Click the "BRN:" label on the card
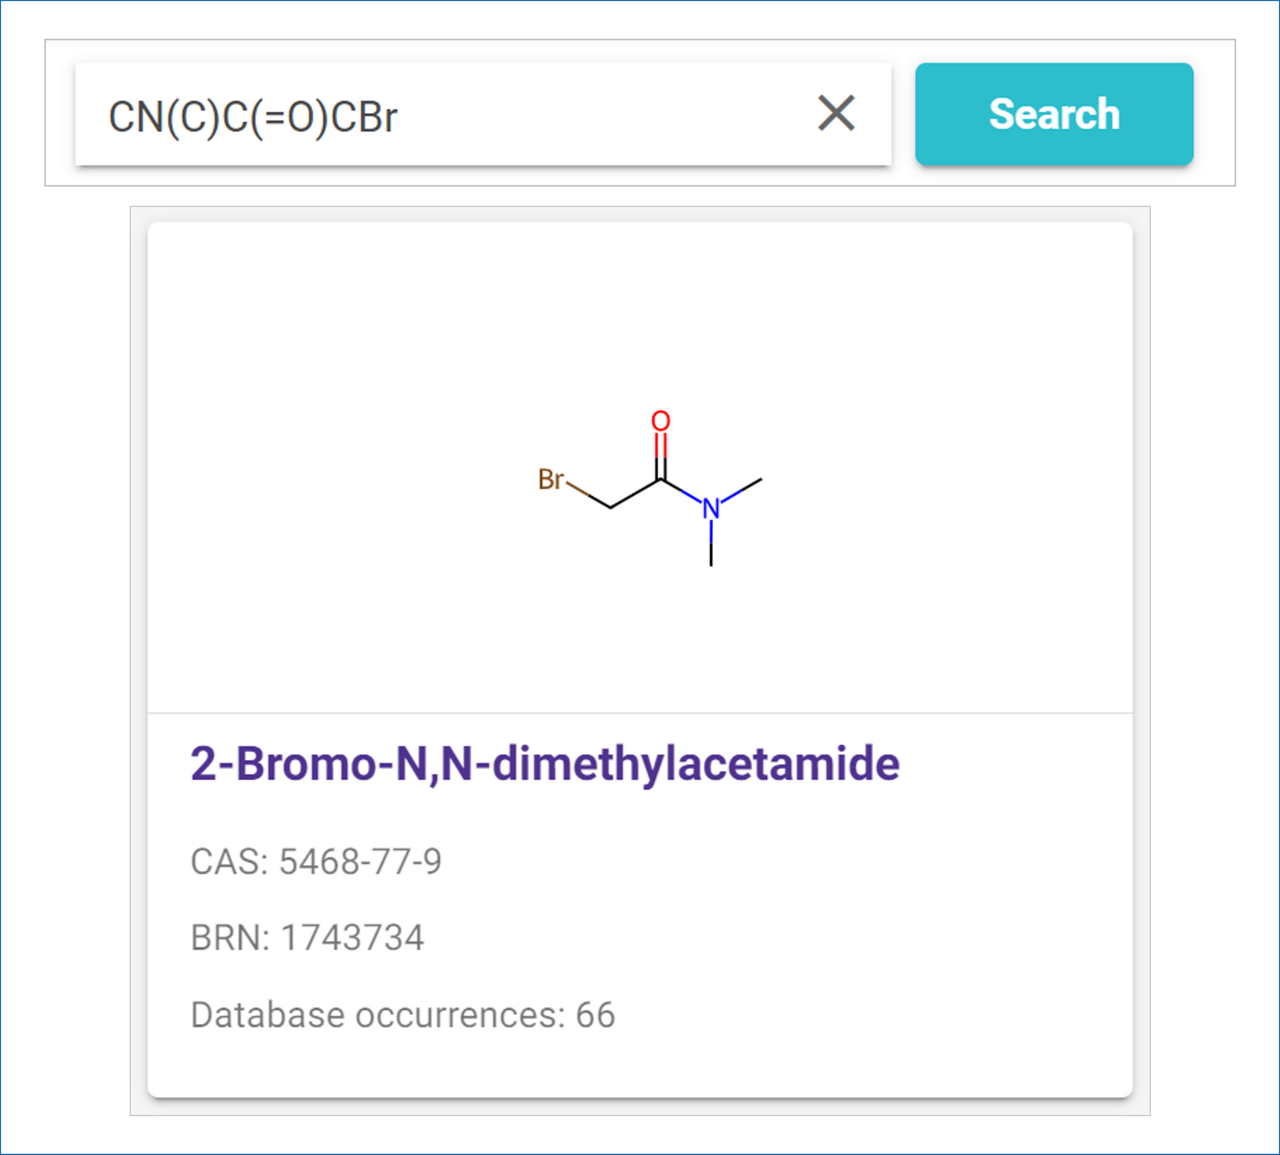This screenshot has height=1155, width=1280. tap(230, 938)
